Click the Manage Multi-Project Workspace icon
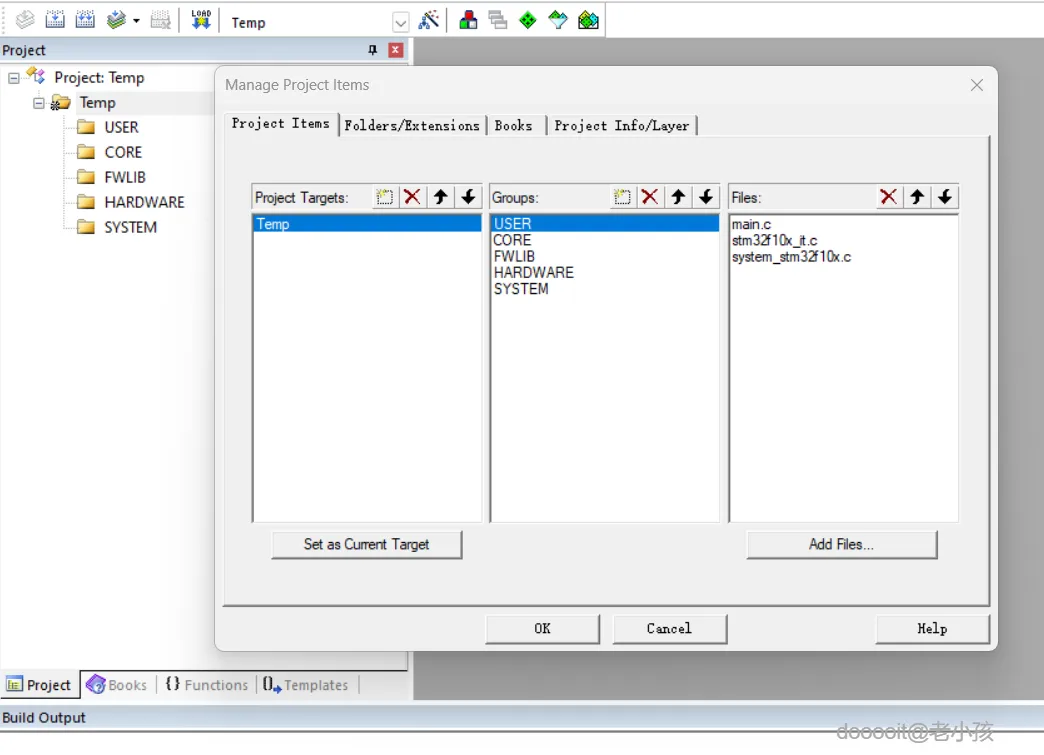Screen dimensions: 1044x755 point(497,20)
